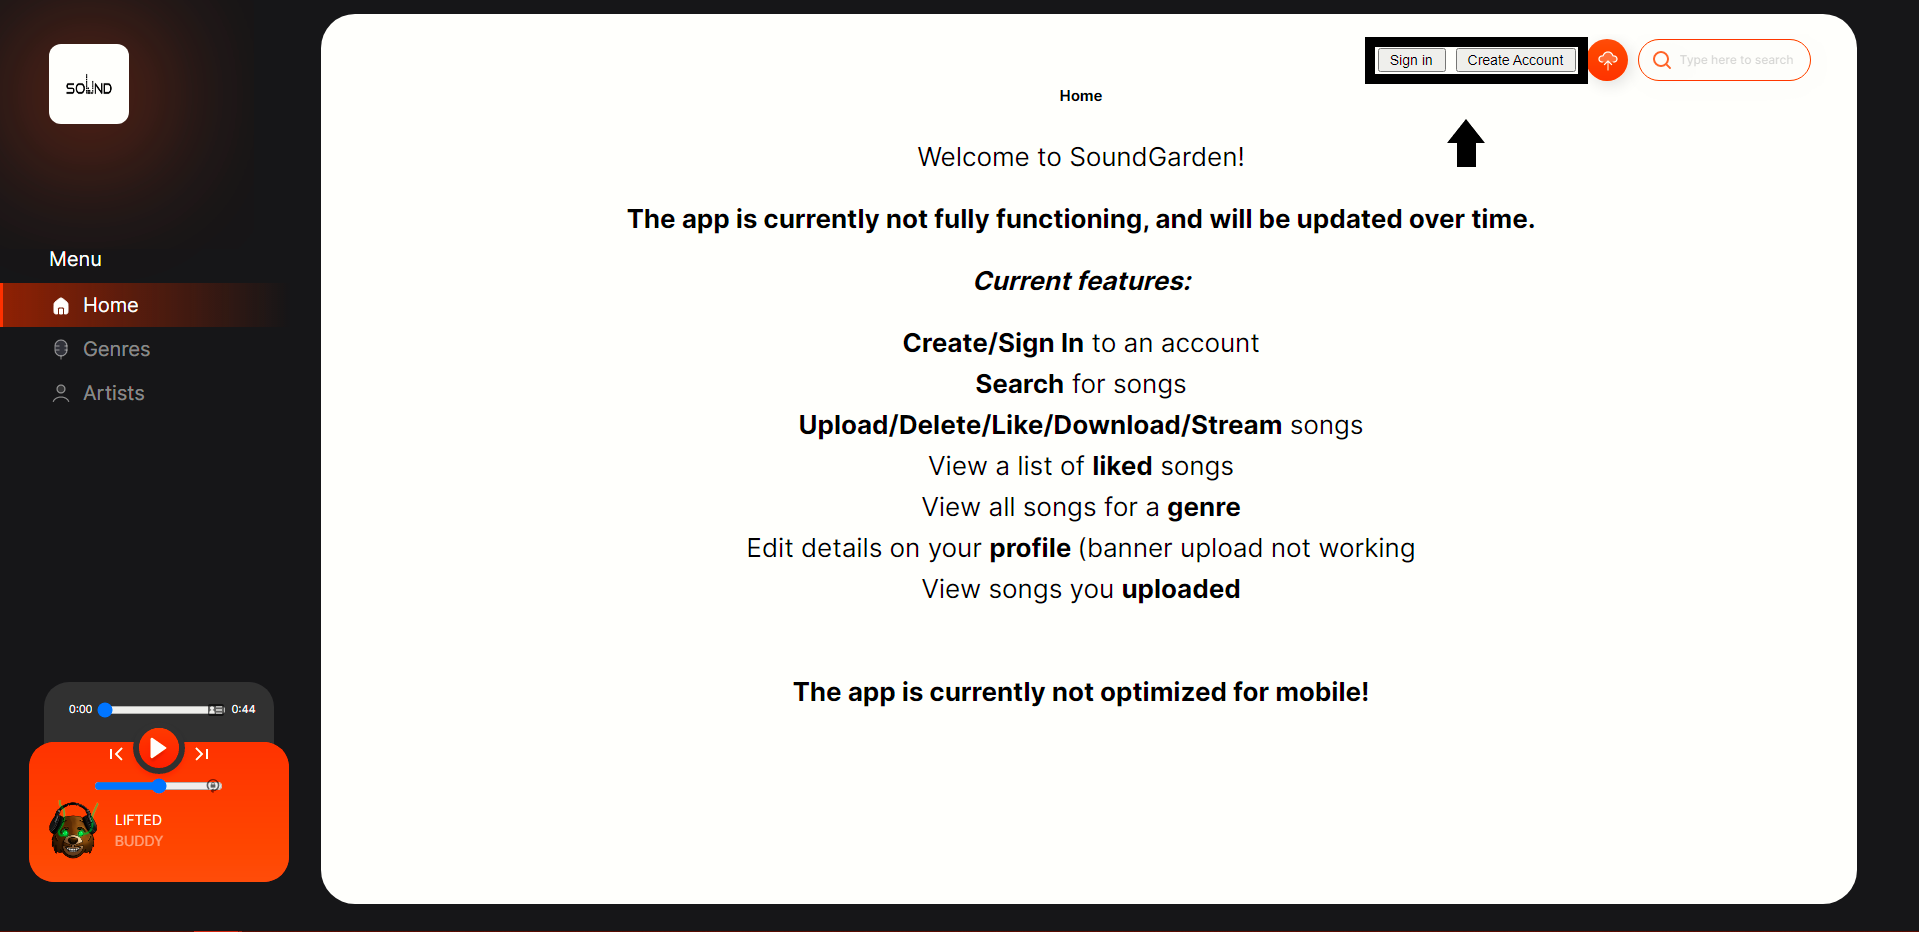Click the song progress bar at 0:00

[104, 710]
